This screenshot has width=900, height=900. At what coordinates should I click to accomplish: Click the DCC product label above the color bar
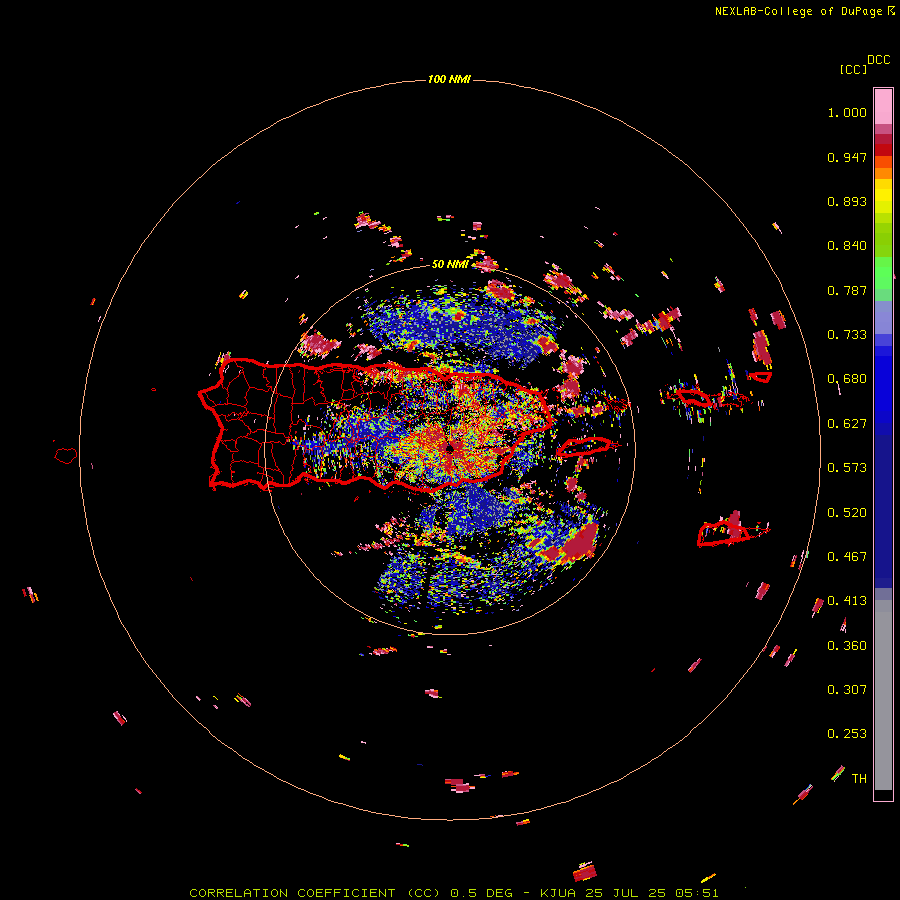pos(879,60)
